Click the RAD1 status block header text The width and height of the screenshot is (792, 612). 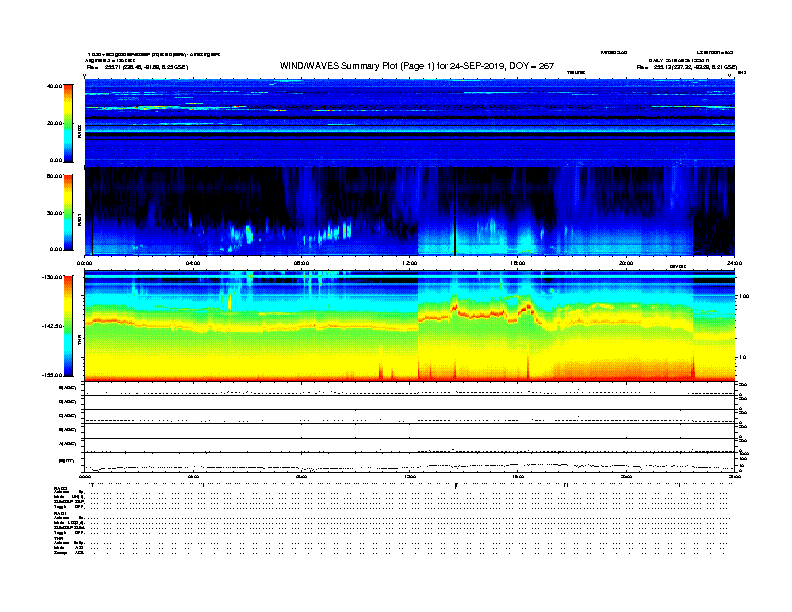coord(61,512)
